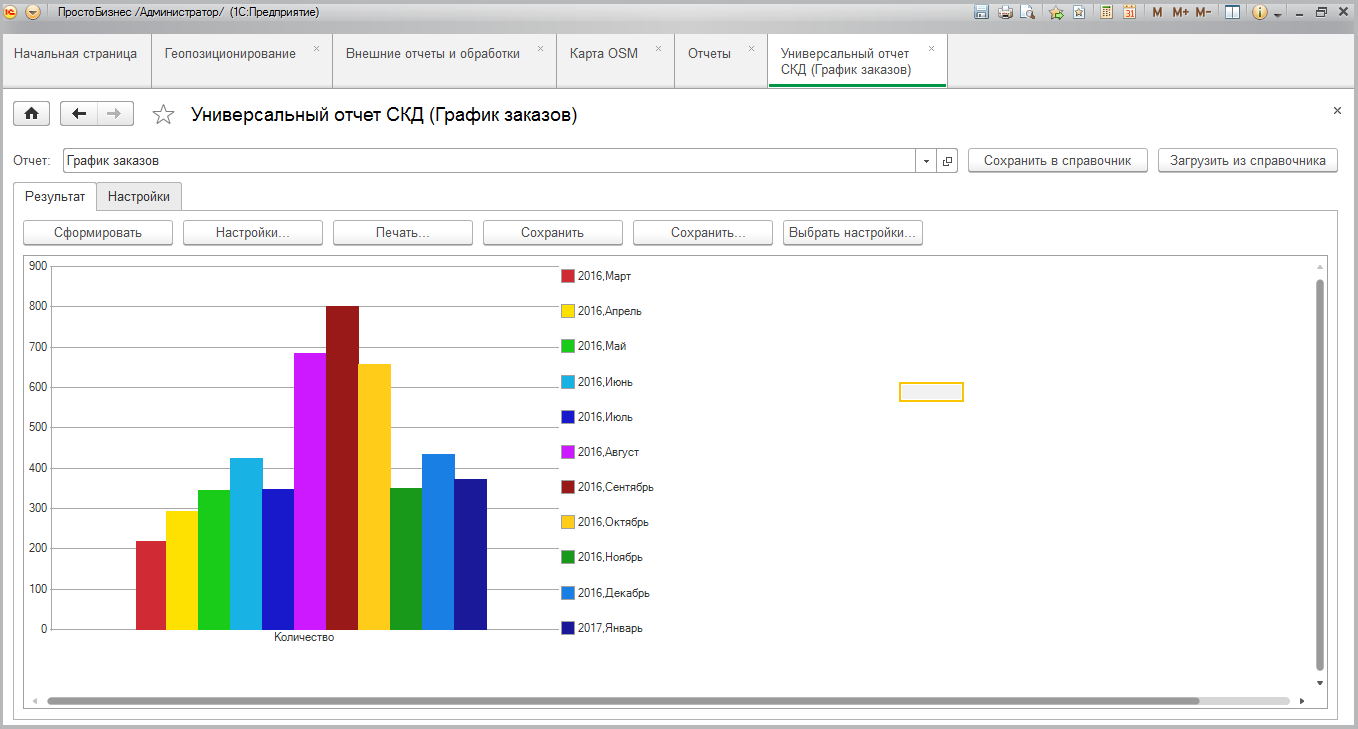This screenshot has width=1358, height=729.
Task: Navigate back with the left arrow
Action: point(79,114)
